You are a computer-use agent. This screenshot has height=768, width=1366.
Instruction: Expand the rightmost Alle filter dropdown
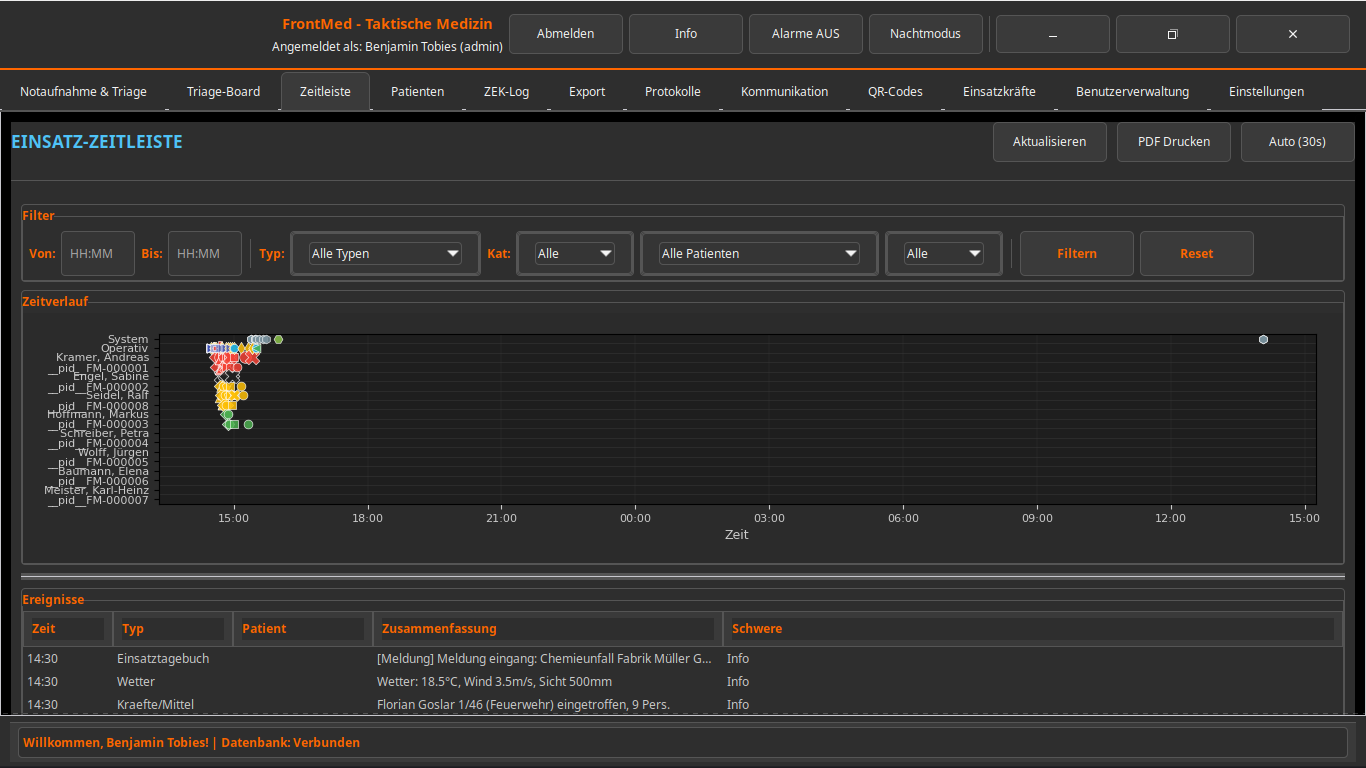pyautogui.click(x=944, y=254)
